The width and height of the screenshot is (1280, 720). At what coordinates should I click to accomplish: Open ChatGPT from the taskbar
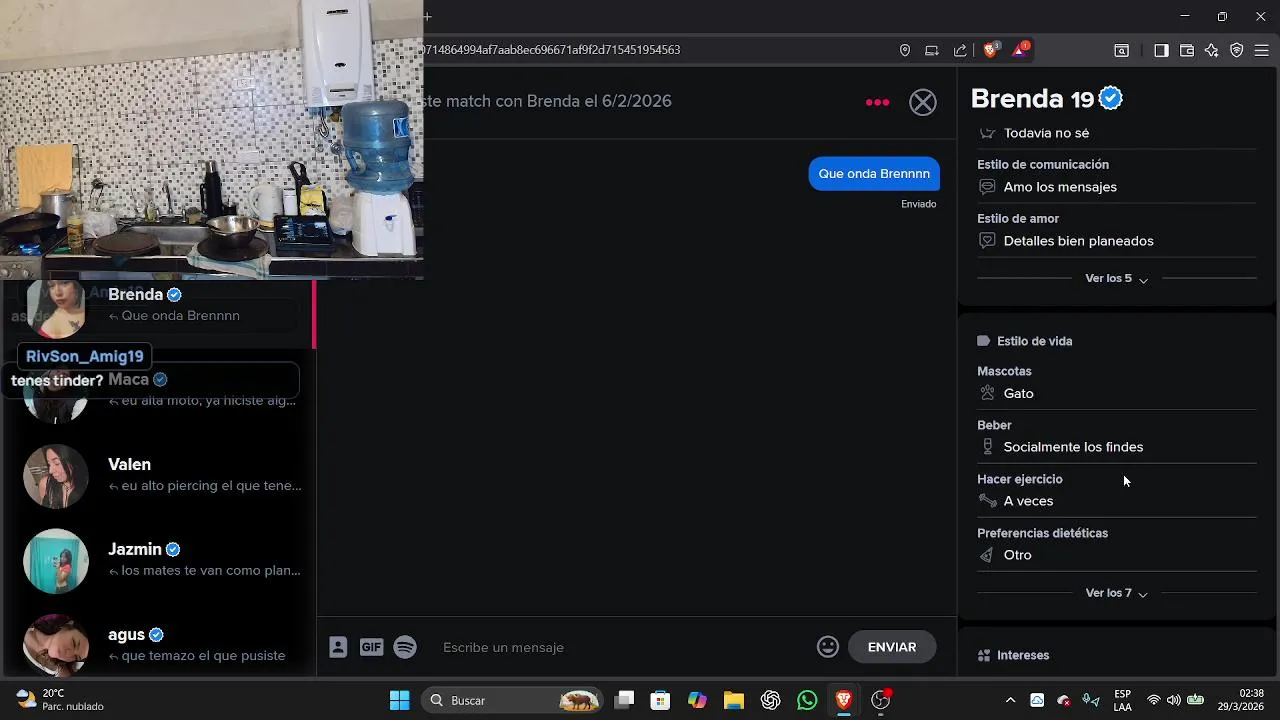[x=770, y=700]
